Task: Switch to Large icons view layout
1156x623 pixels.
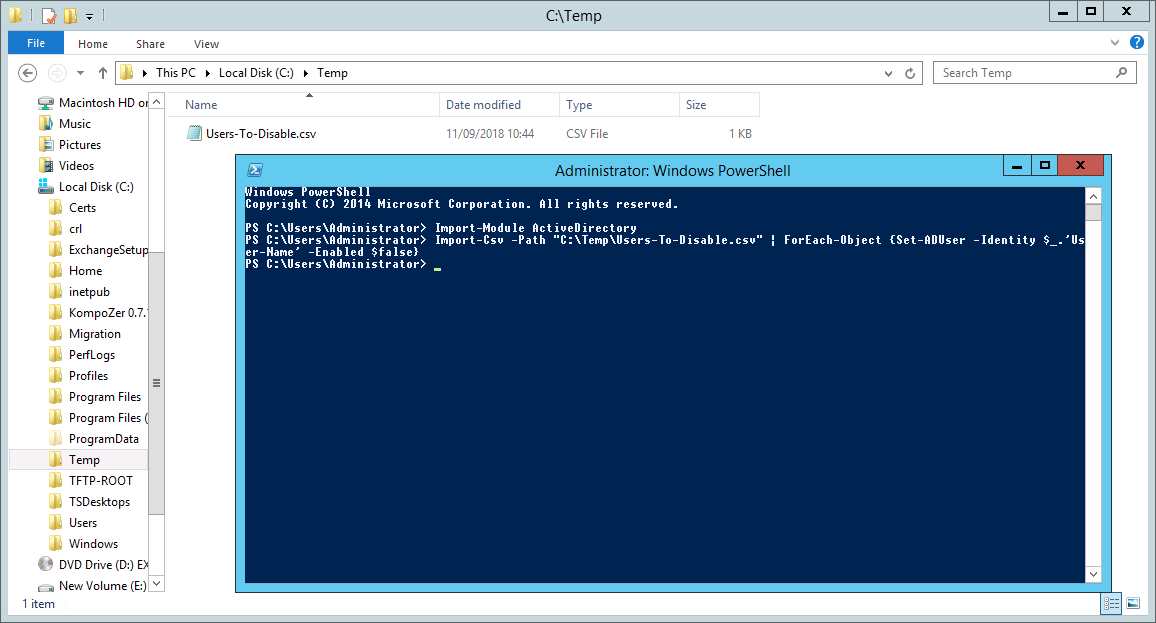Action: tap(1133, 603)
